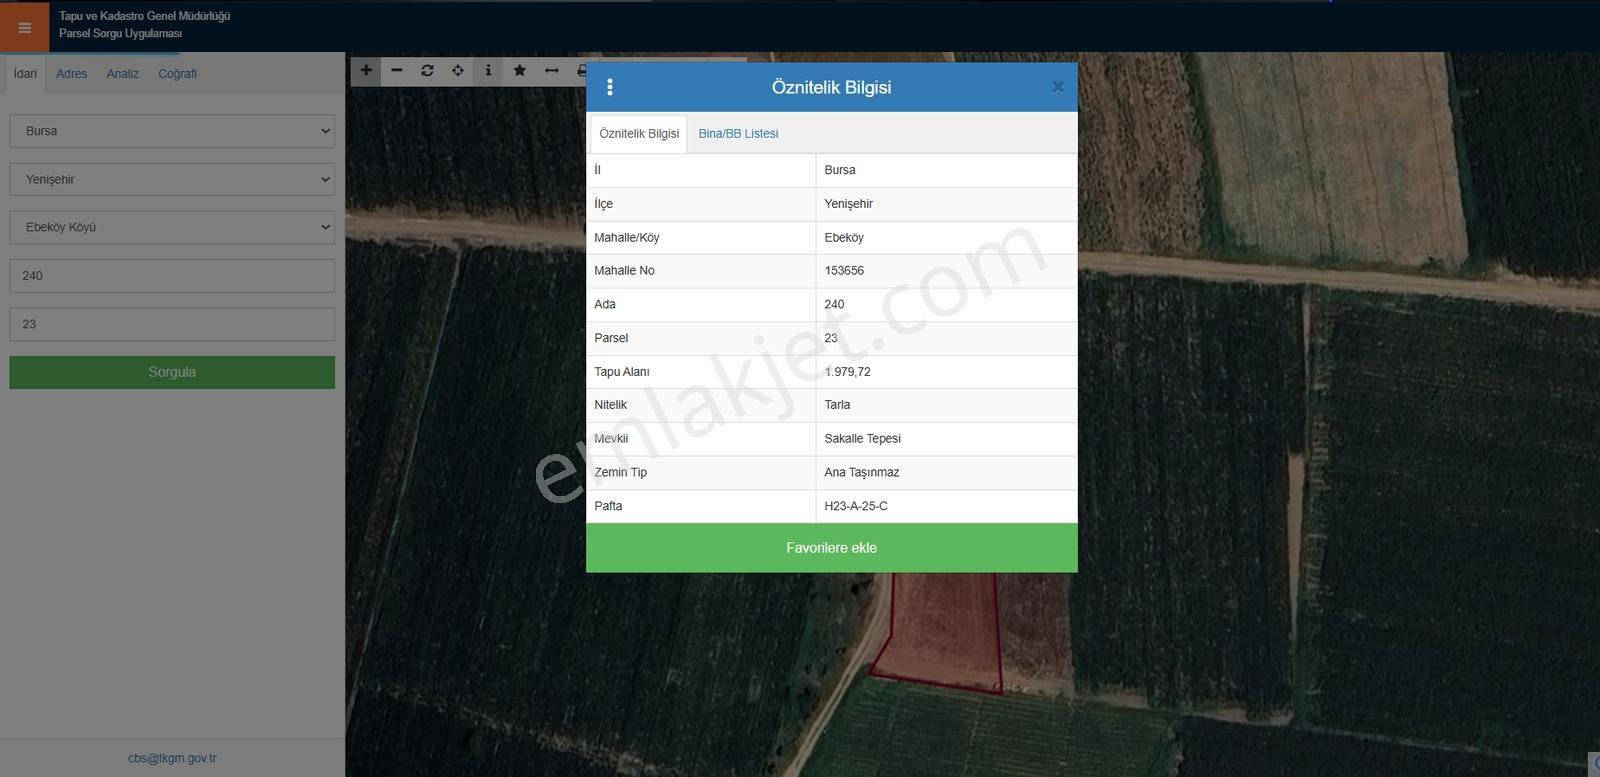The height and width of the screenshot is (777, 1600).
Task: Click the refresh map tool
Action: (427, 70)
